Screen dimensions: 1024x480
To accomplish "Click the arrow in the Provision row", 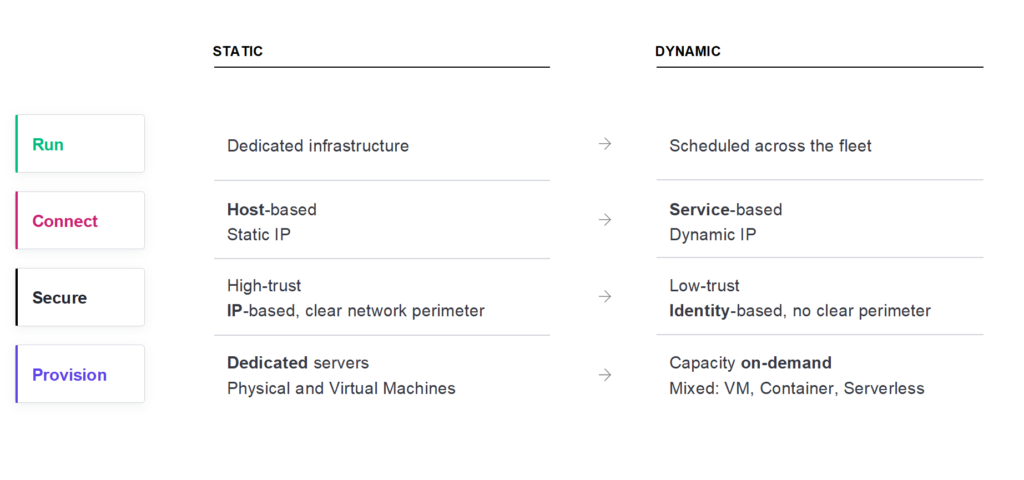I will 605,375.
